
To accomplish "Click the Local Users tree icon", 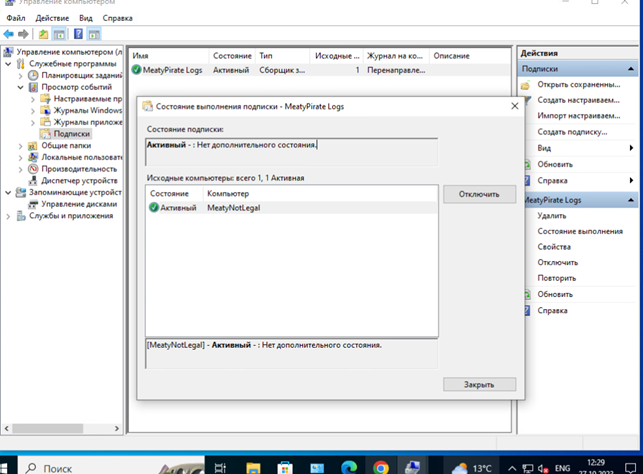I will (33, 157).
